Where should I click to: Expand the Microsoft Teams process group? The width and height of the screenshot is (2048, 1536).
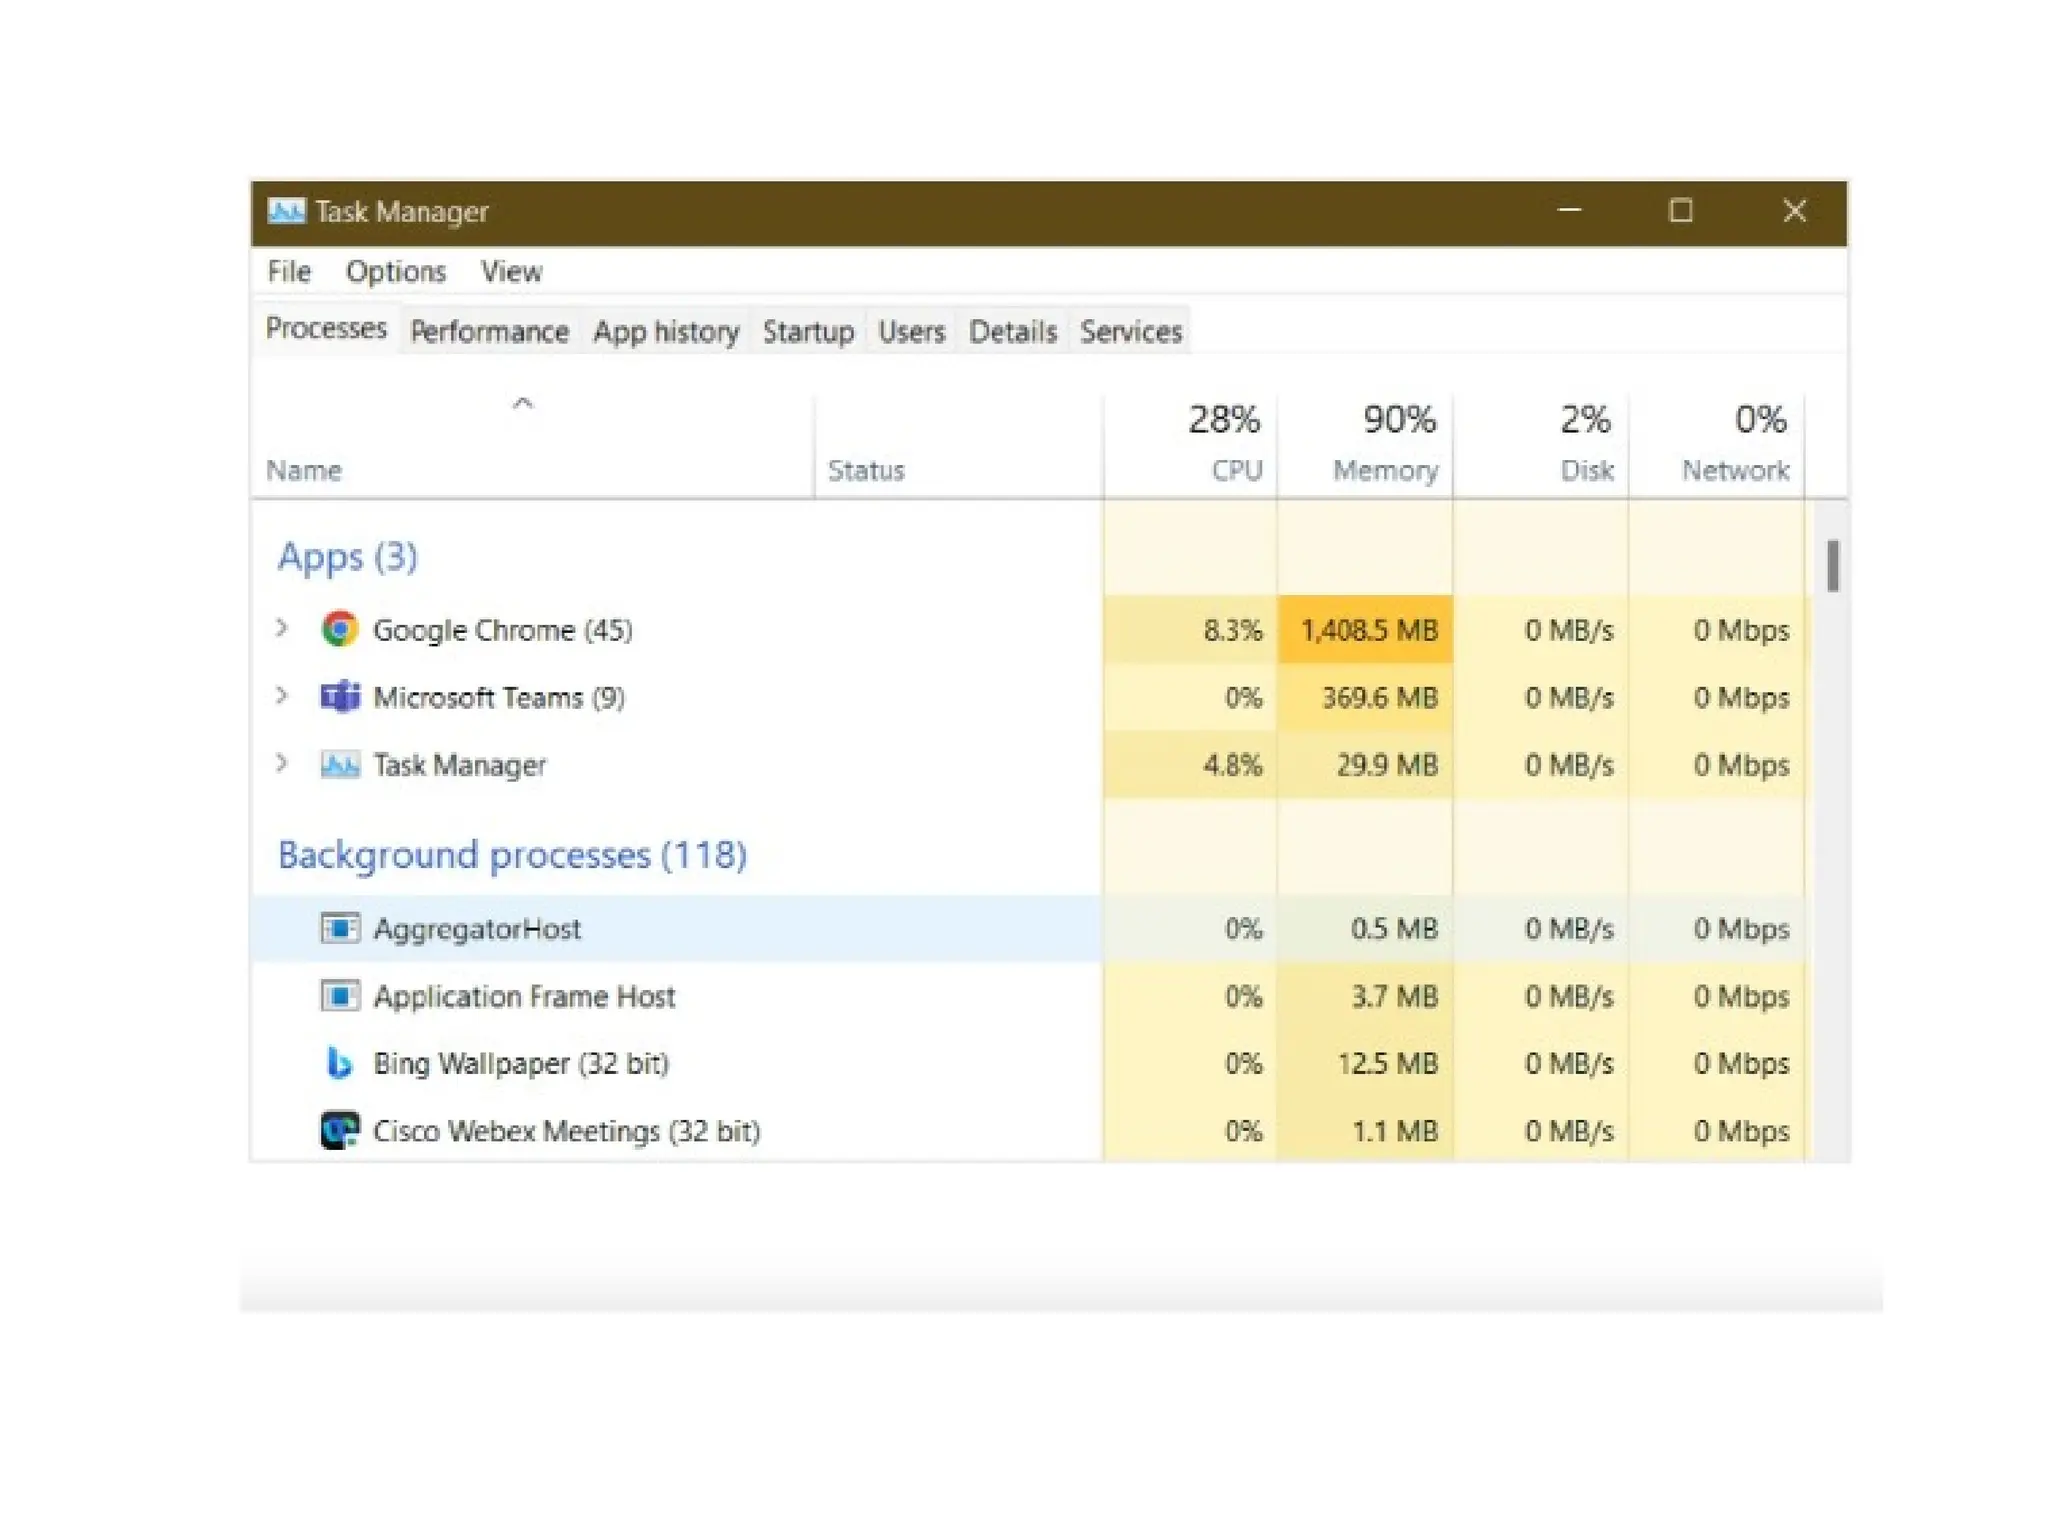(x=282, y=695)
